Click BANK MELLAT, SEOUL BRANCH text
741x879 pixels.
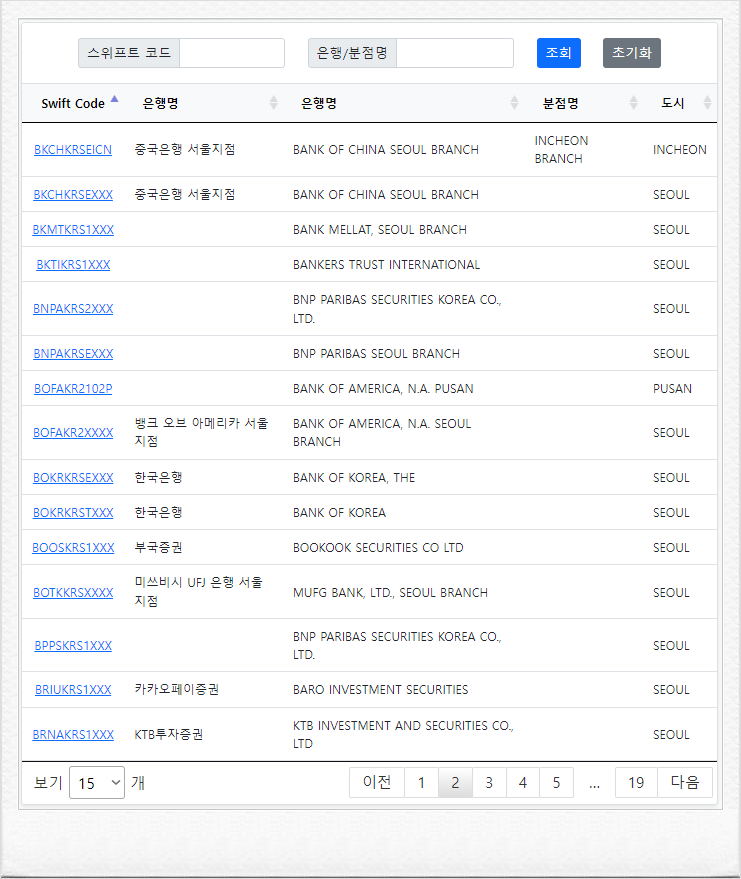tap(379, 229)
